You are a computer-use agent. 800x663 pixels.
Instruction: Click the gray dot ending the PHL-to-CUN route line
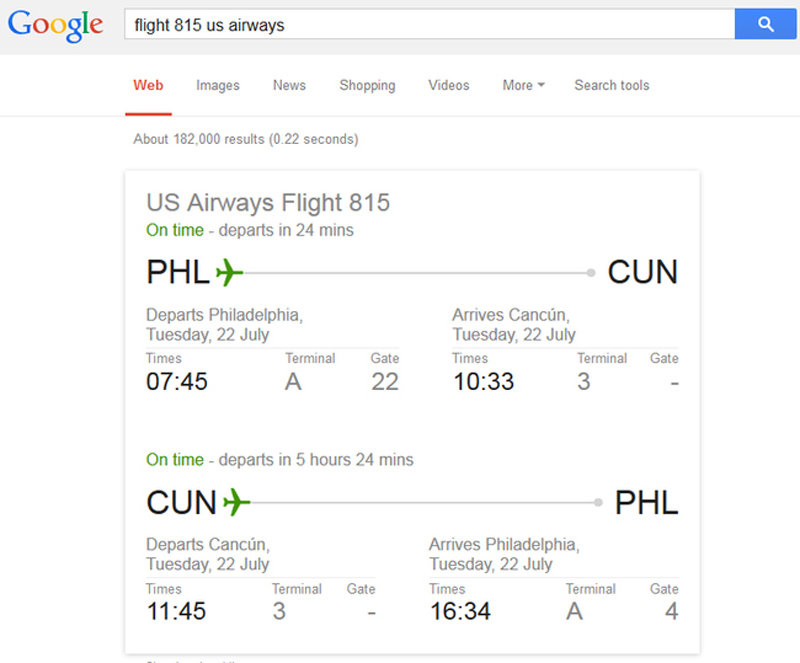(x=591, y=273)
